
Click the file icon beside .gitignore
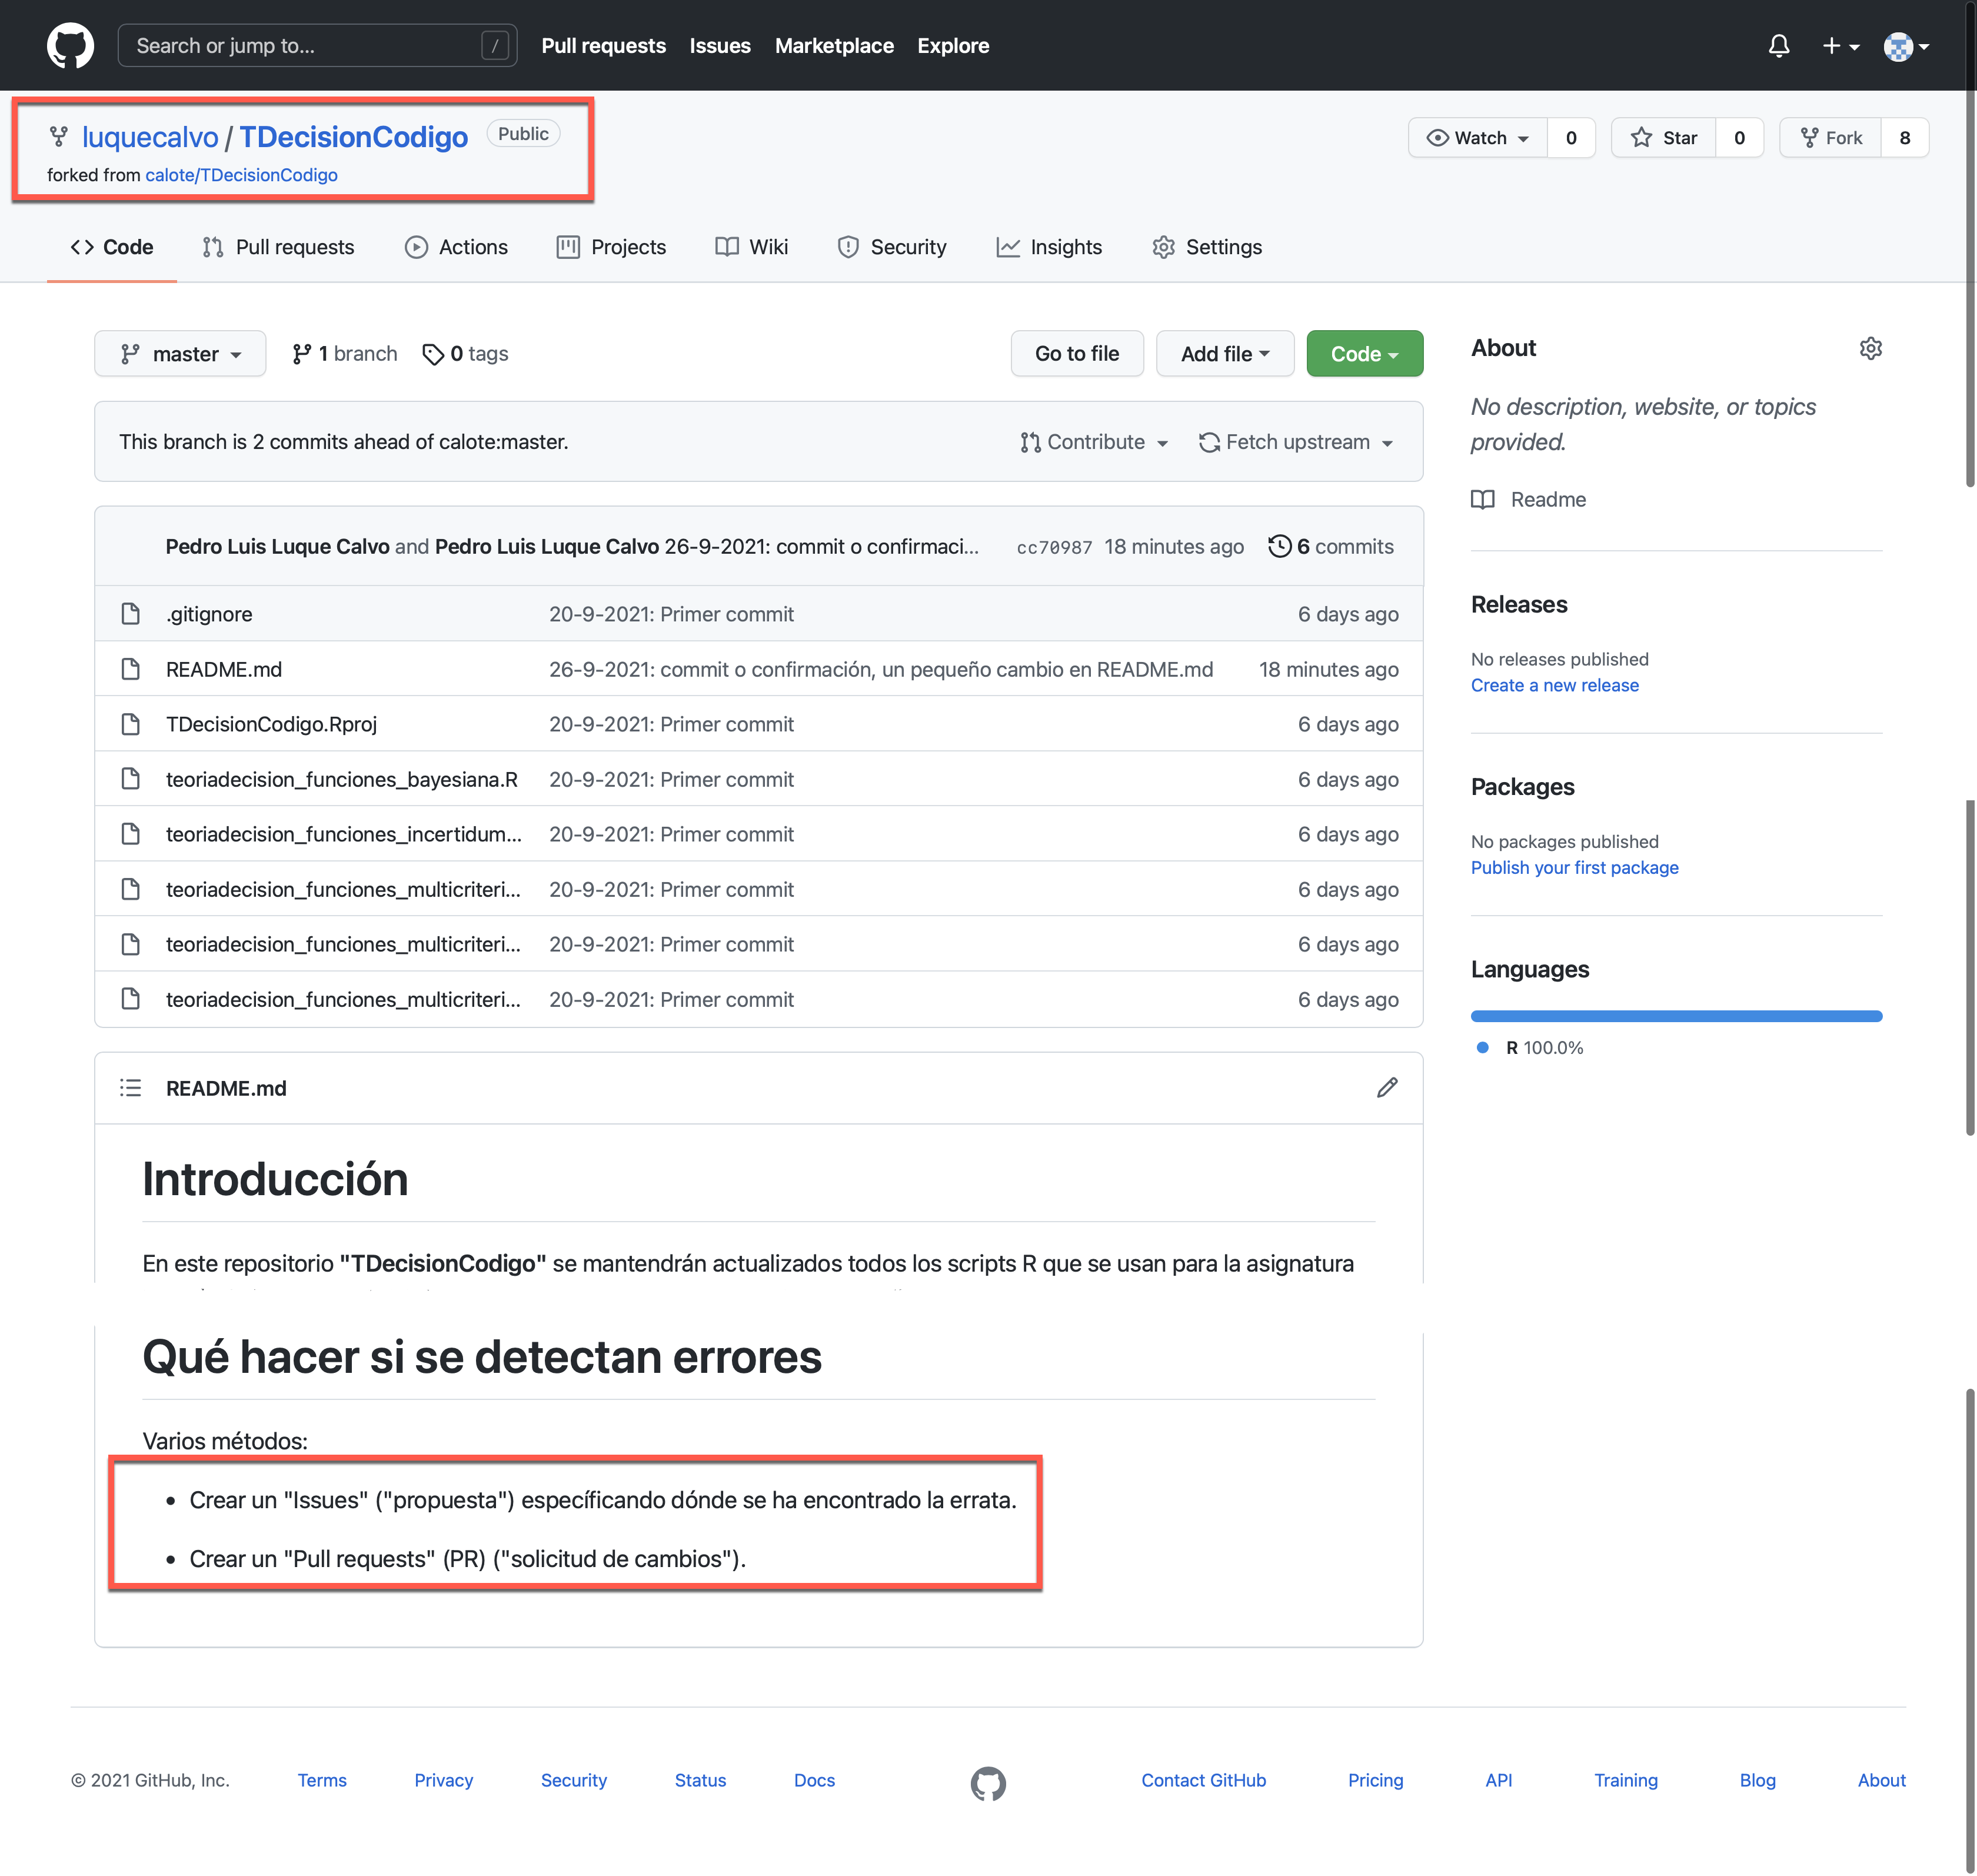(130, 614)
